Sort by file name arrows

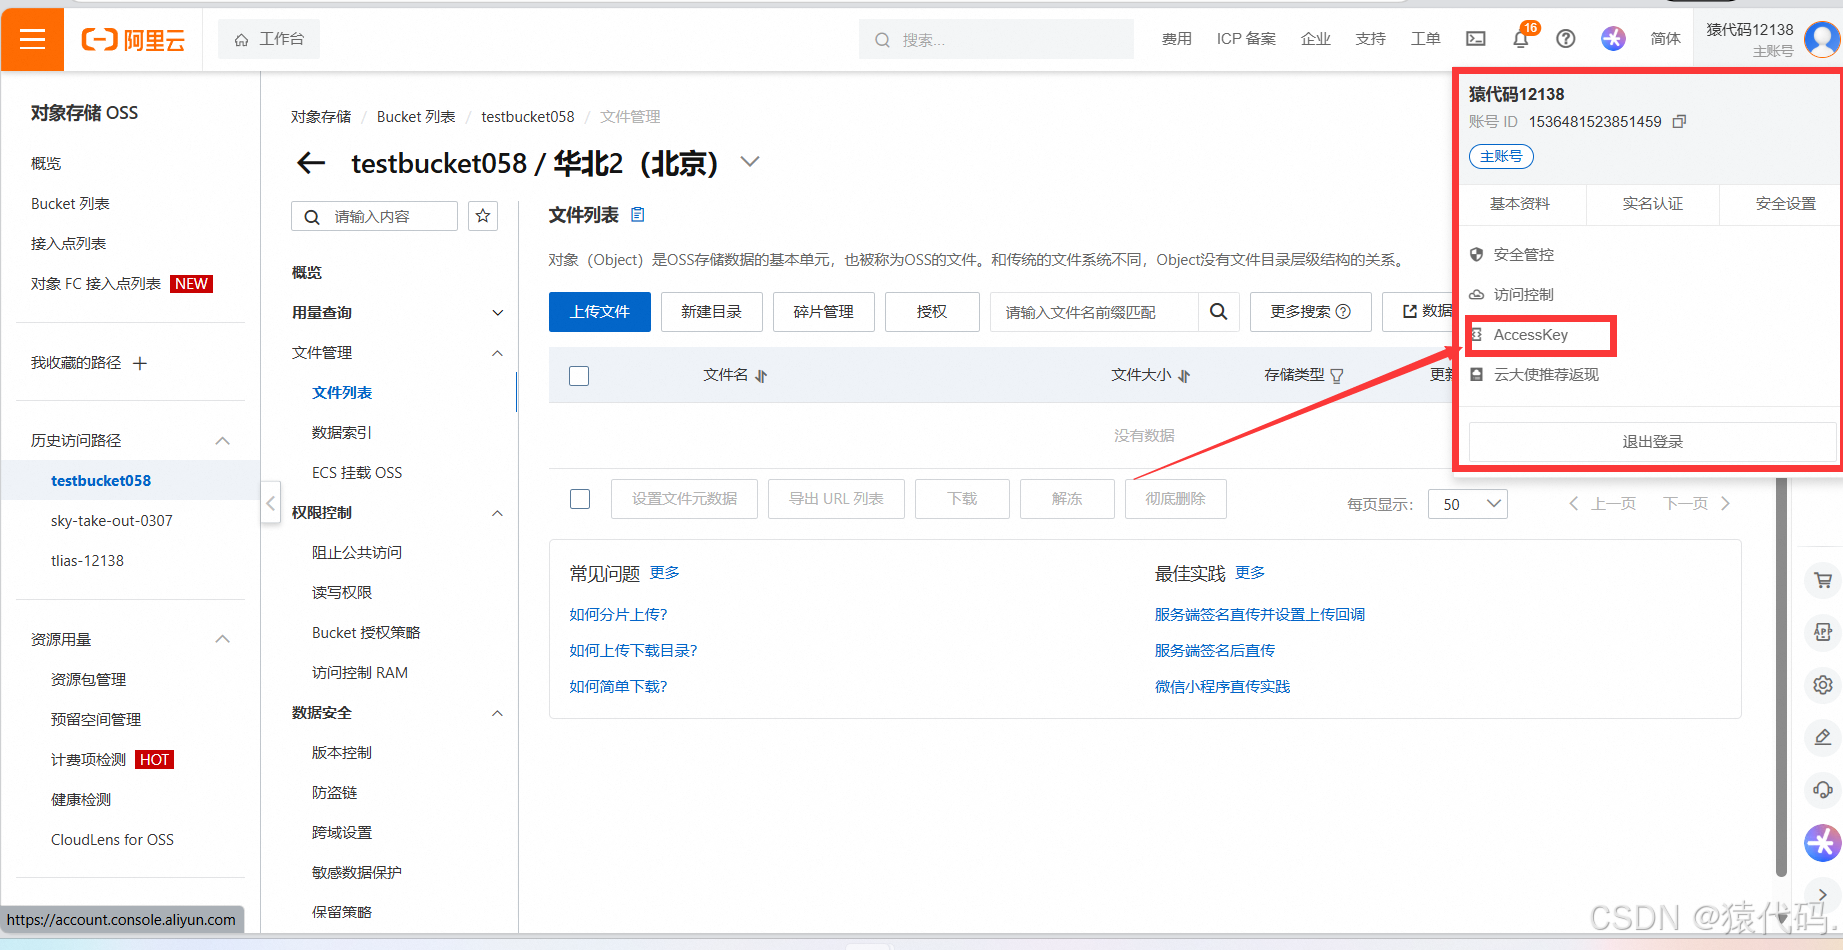click(x=761, y=376)
